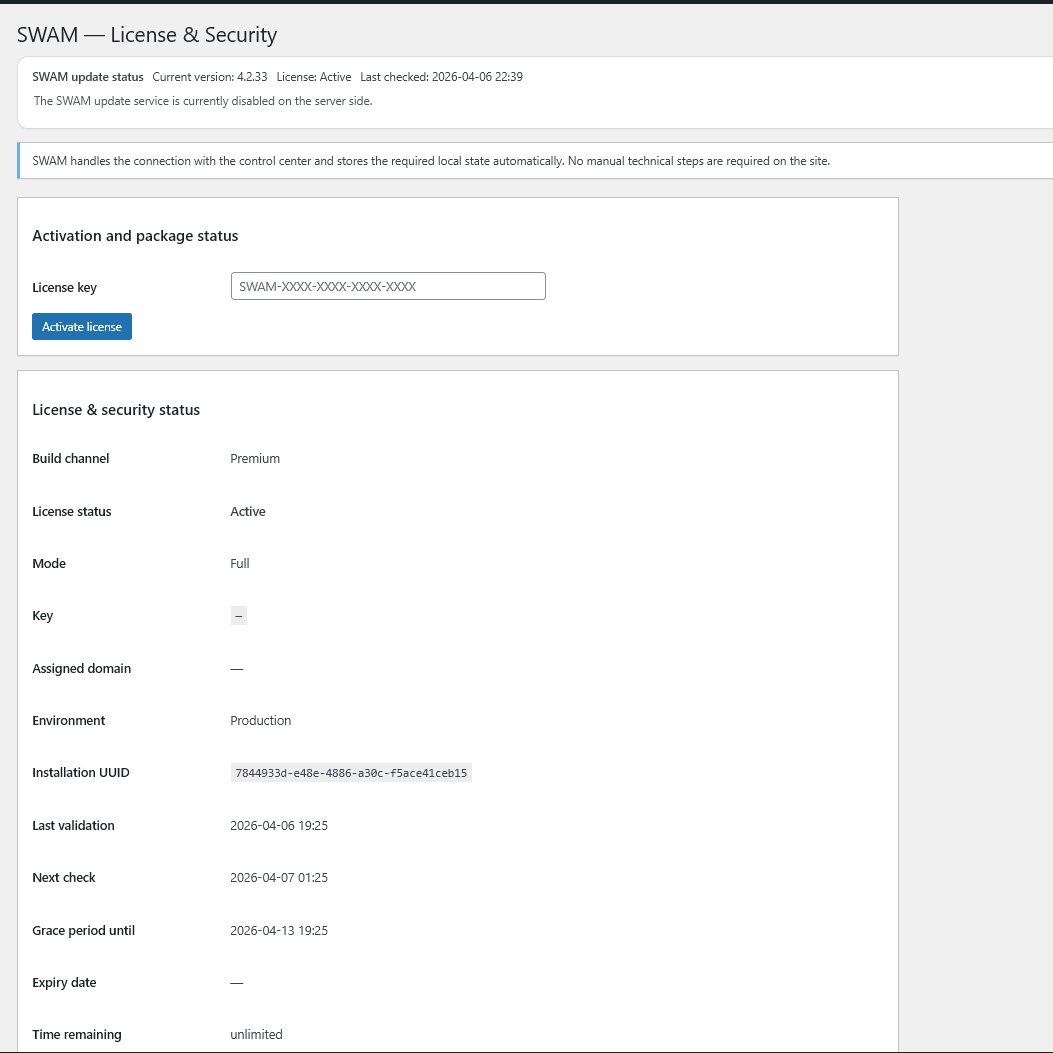
Task: Click the update service disabled message
Action: point(203,101)
